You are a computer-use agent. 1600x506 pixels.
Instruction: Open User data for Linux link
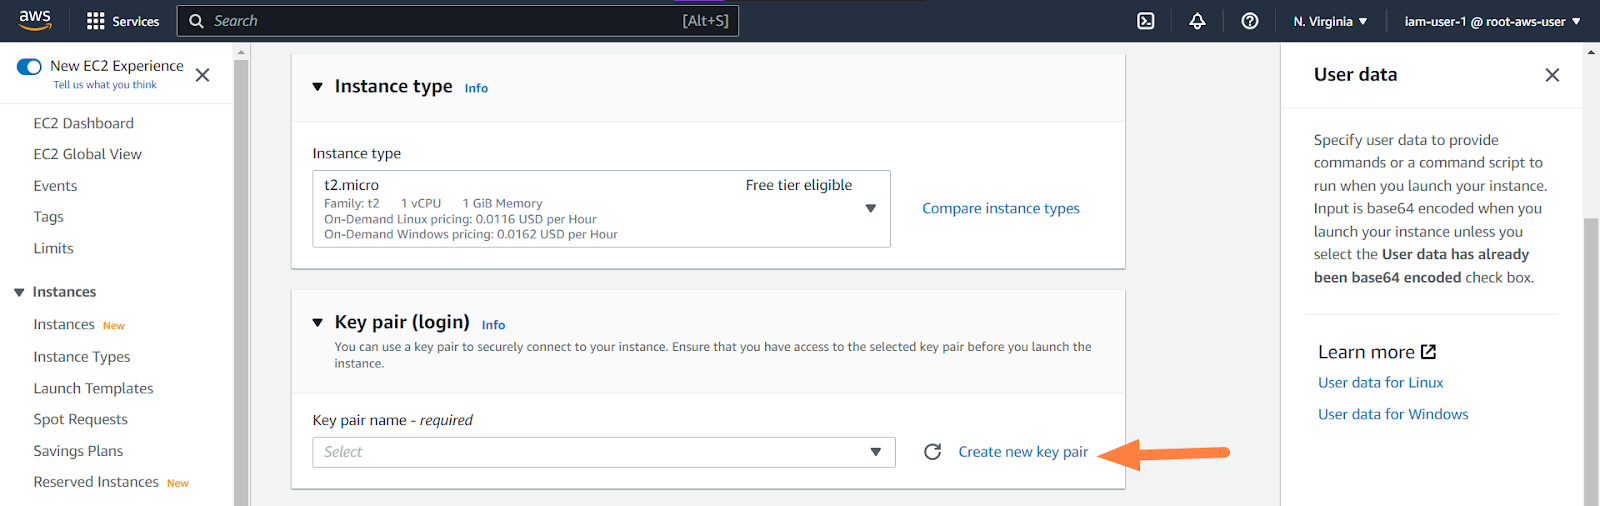1380,383
